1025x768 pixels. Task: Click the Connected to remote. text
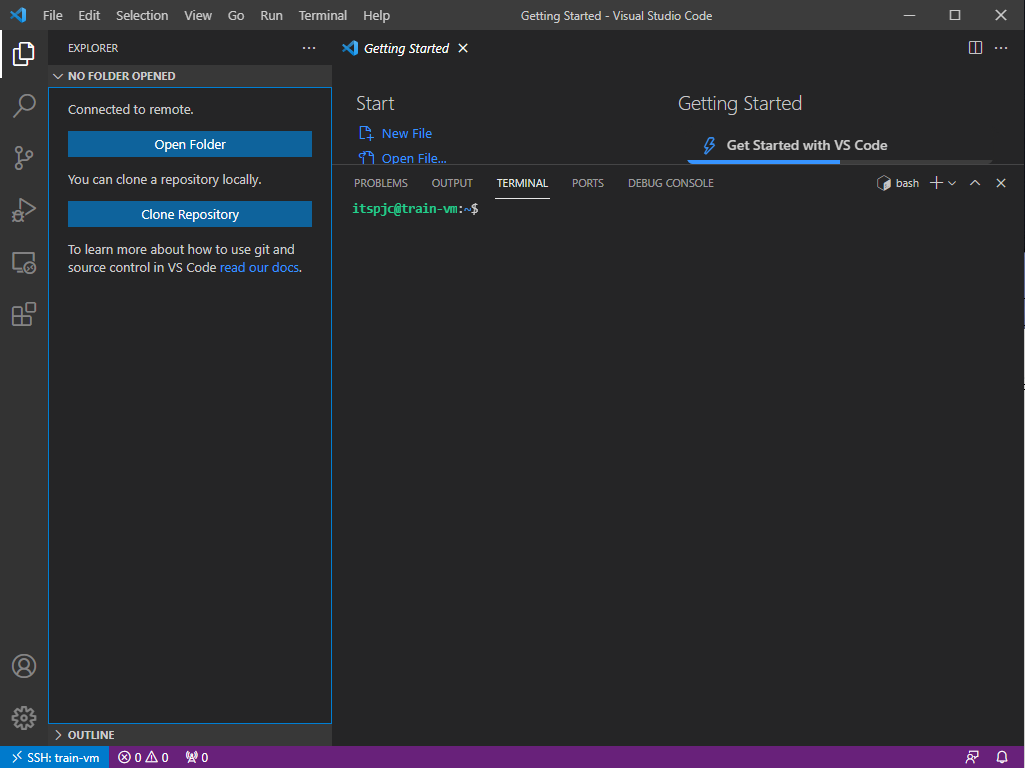click(x=130, y=109)
